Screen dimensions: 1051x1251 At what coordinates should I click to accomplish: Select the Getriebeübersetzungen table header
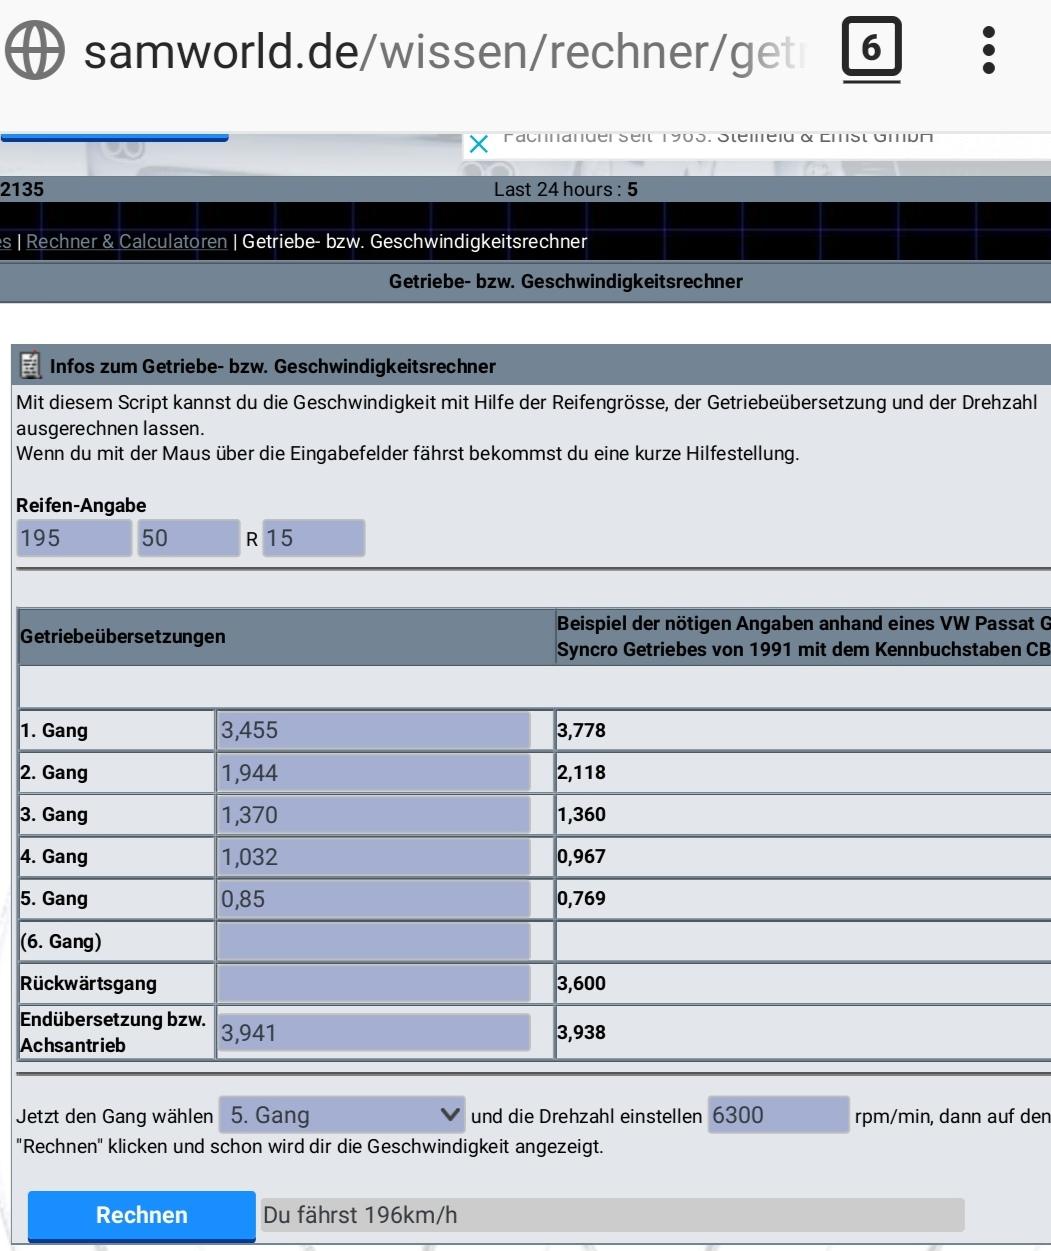click(x=123, y=637)
